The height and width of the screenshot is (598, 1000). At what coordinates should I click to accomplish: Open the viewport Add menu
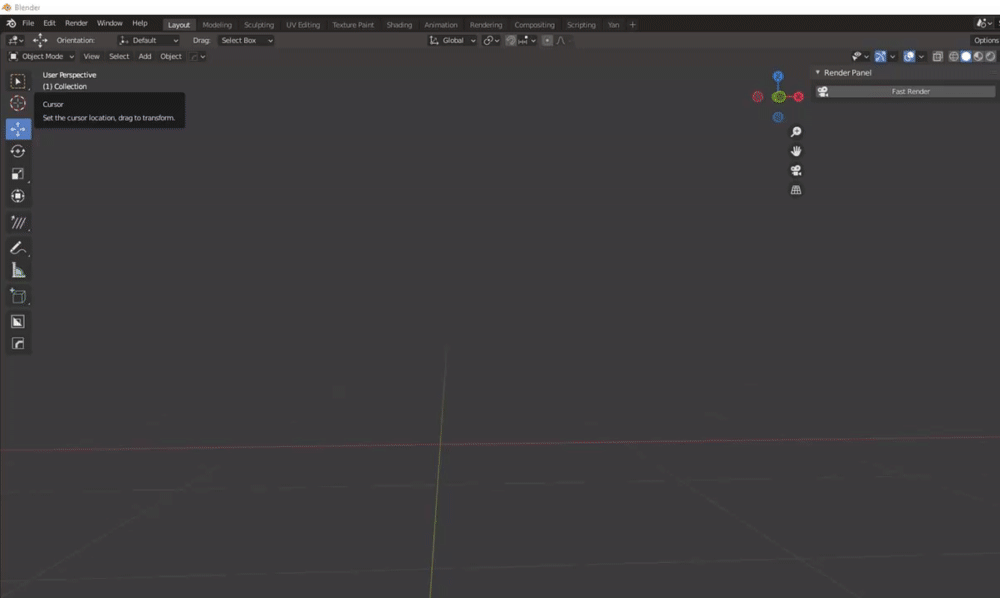[x=145, y=57]
